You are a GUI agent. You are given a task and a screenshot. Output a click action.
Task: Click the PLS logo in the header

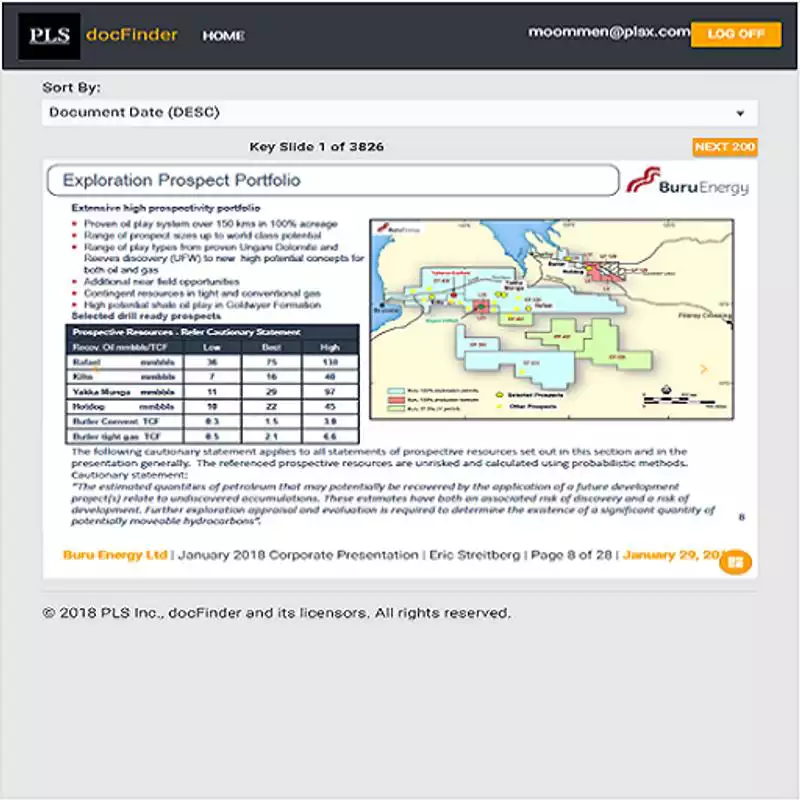(49, 36)
